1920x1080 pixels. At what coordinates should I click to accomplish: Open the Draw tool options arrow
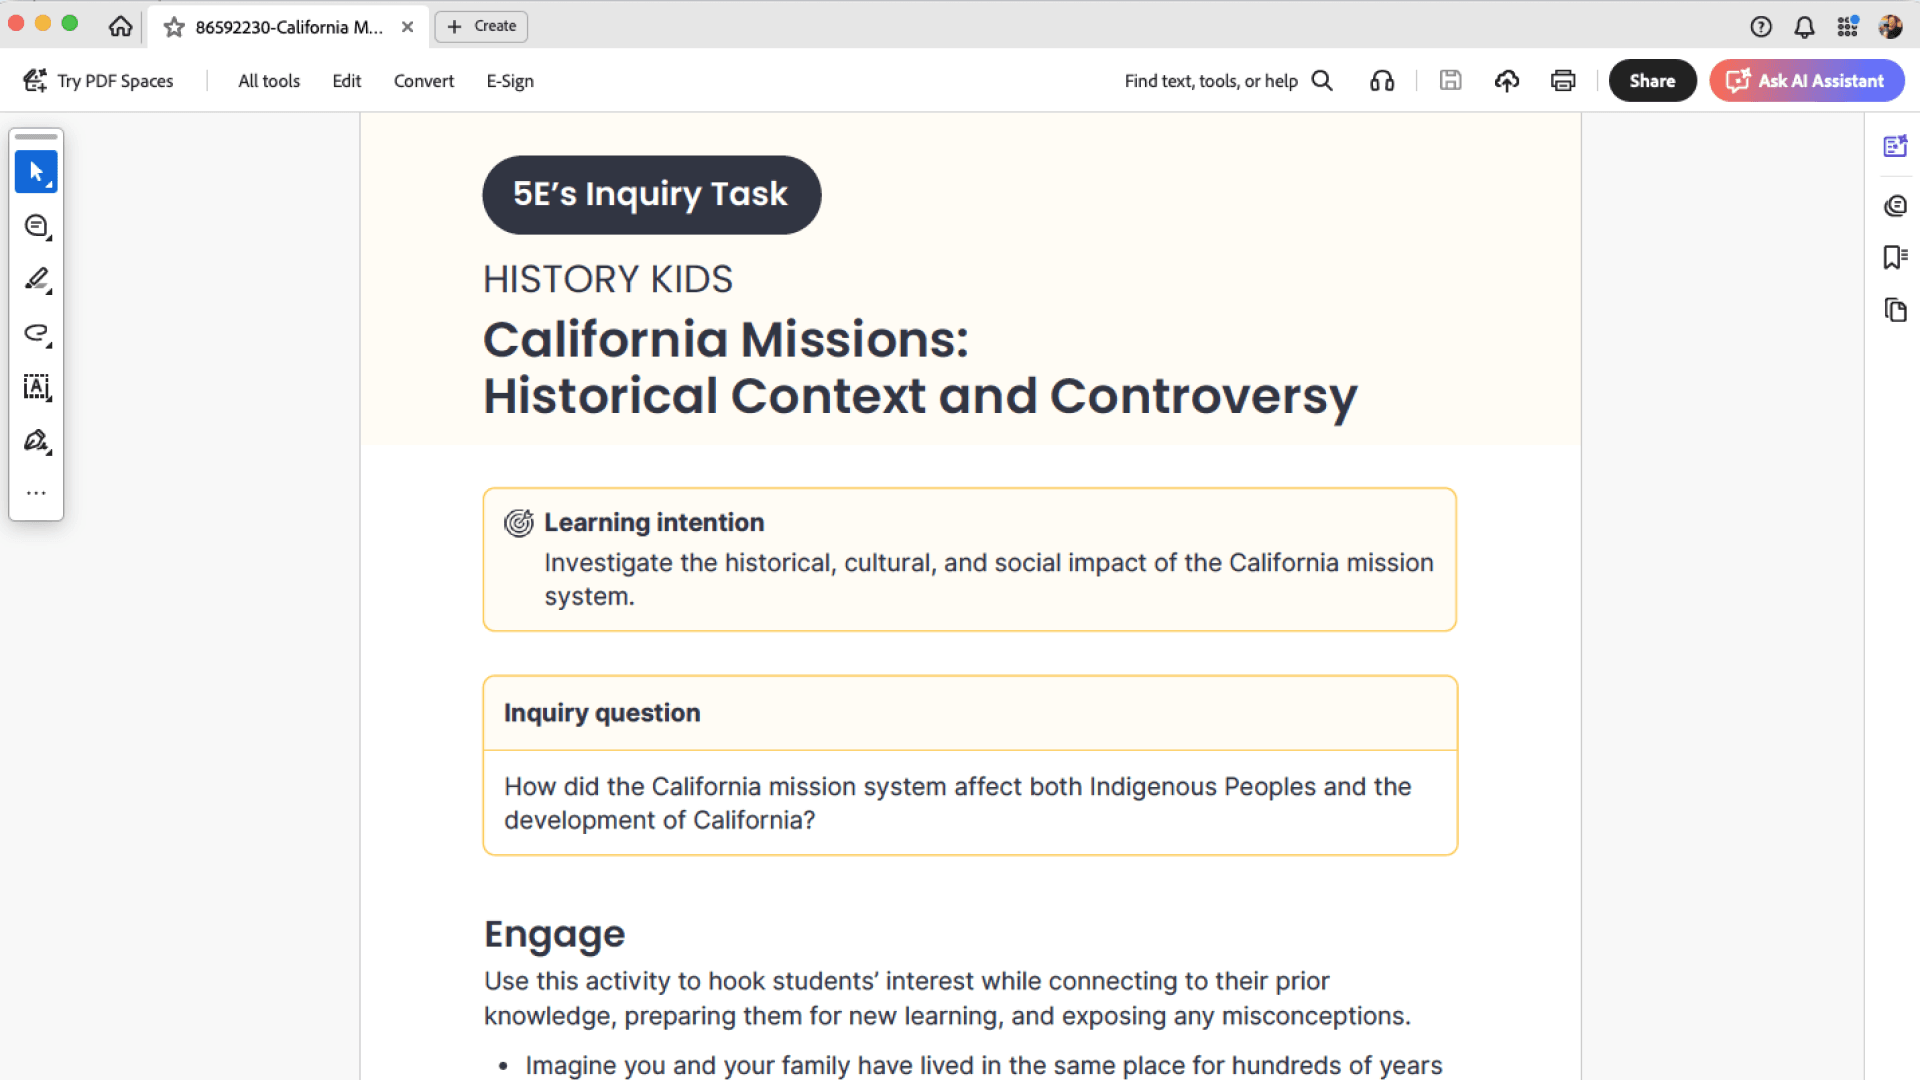tap(47, 345)
